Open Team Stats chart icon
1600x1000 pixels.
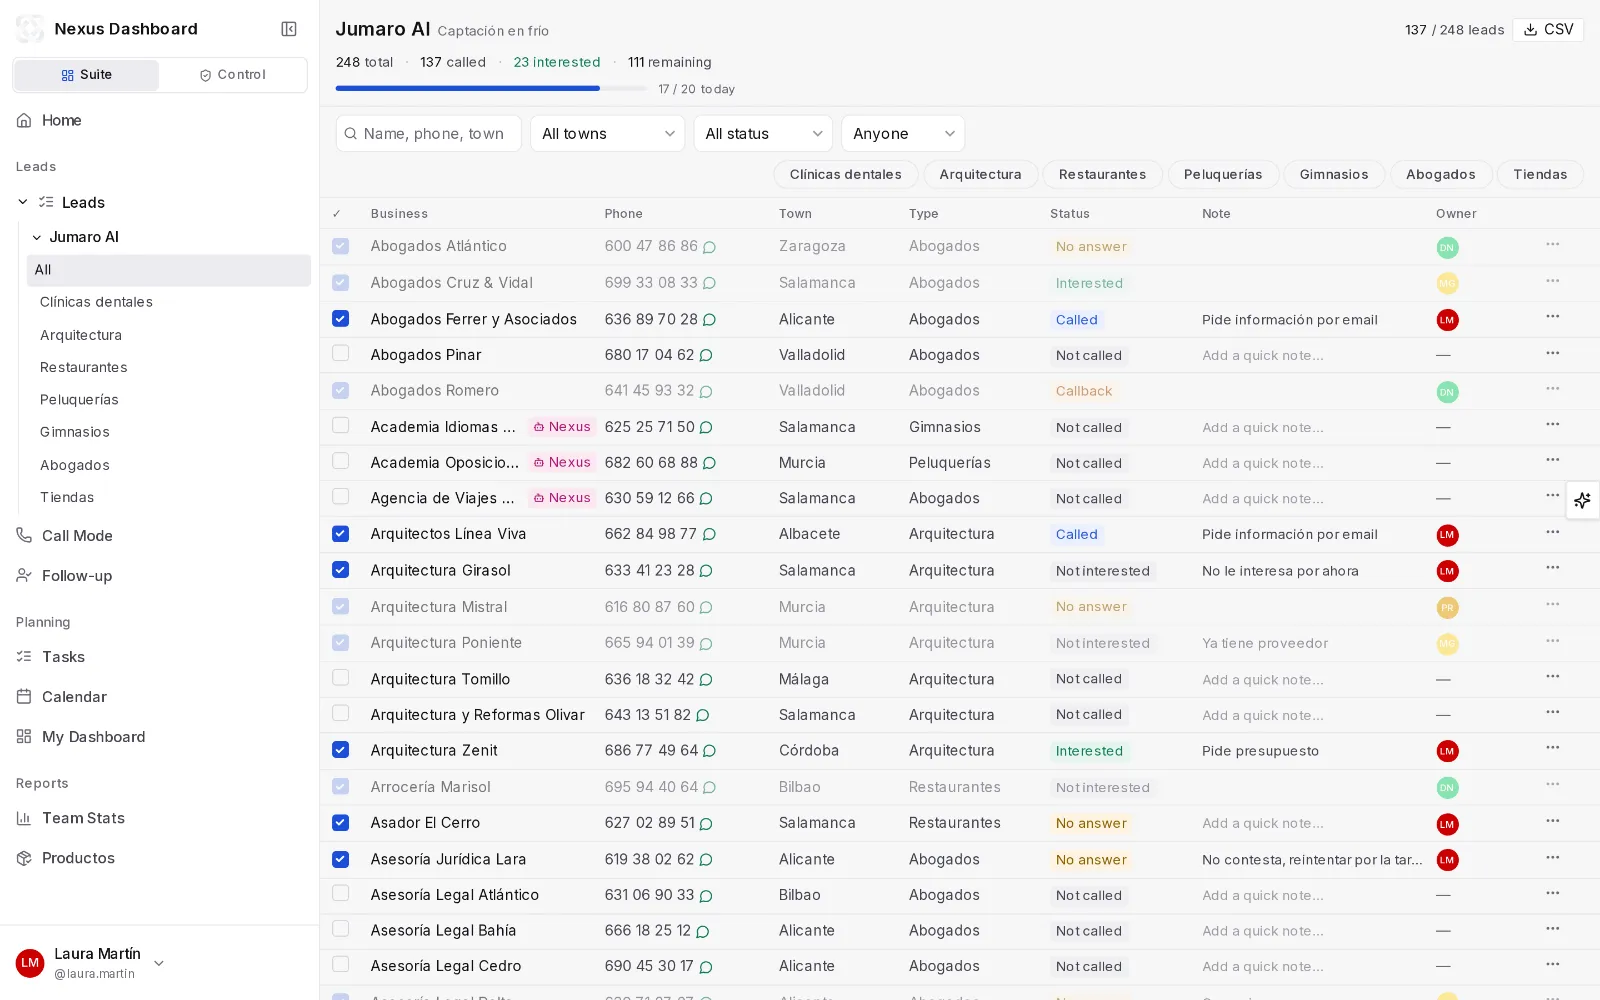(x=24, y=818)
